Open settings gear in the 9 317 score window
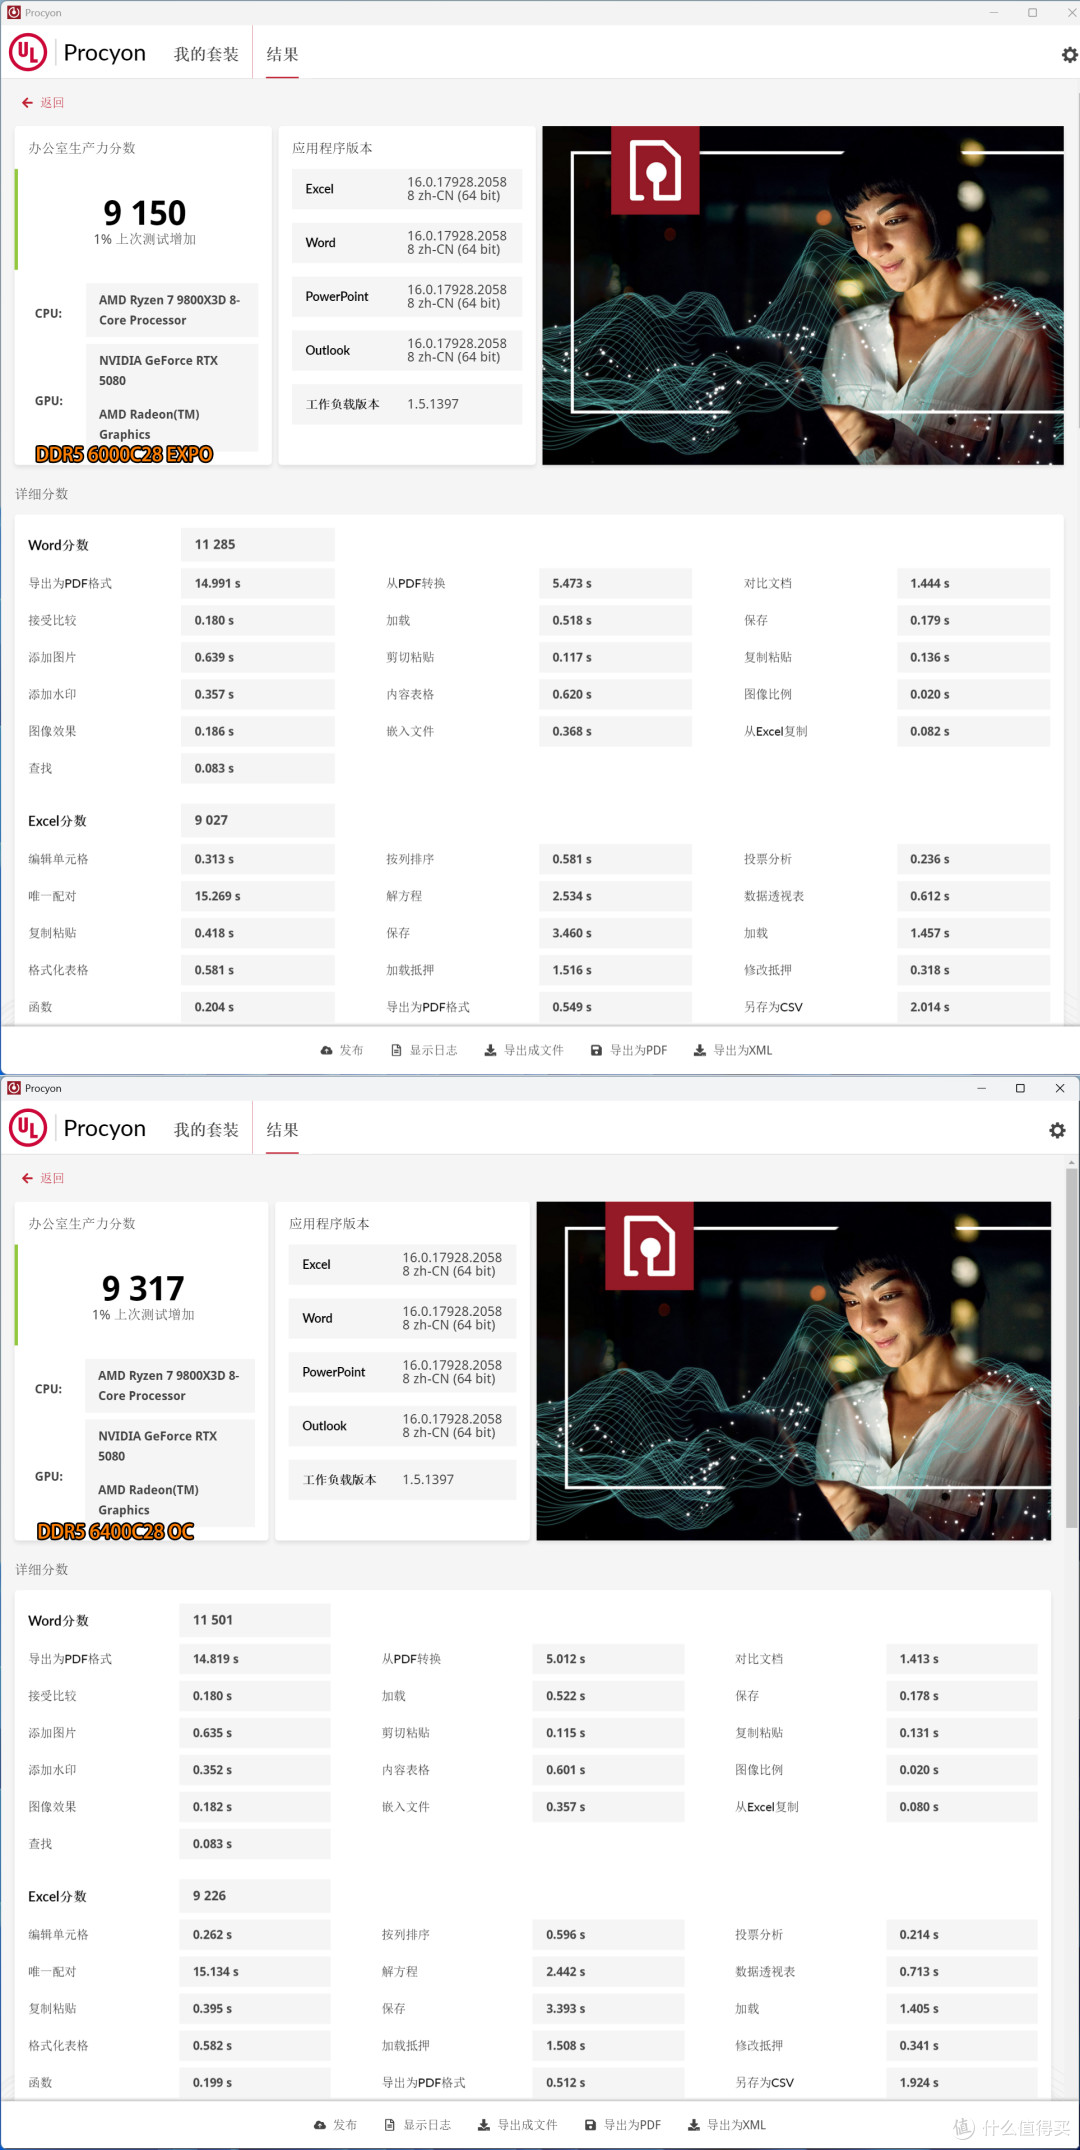This screenshot has width=1080, height=2150. point(1057,1130)
